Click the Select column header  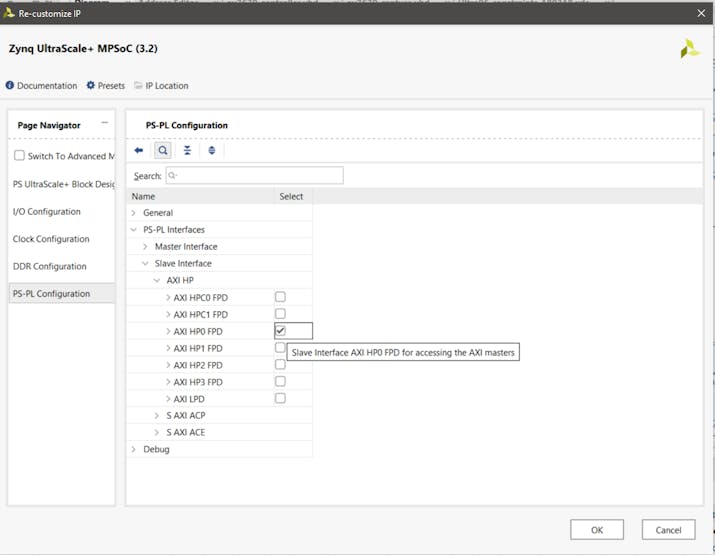coord(291,197)
